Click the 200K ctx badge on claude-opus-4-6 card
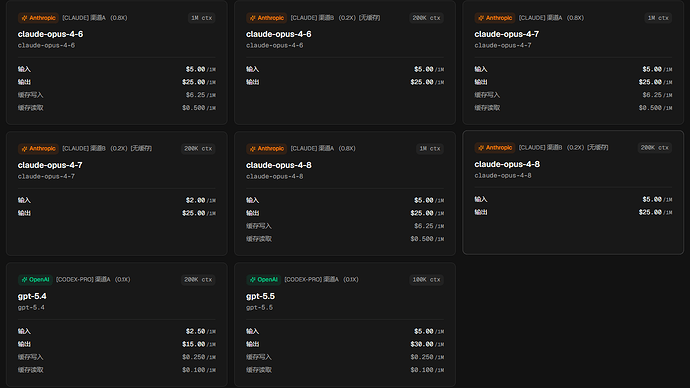690x388 pixels. click(x=426, y=18)
